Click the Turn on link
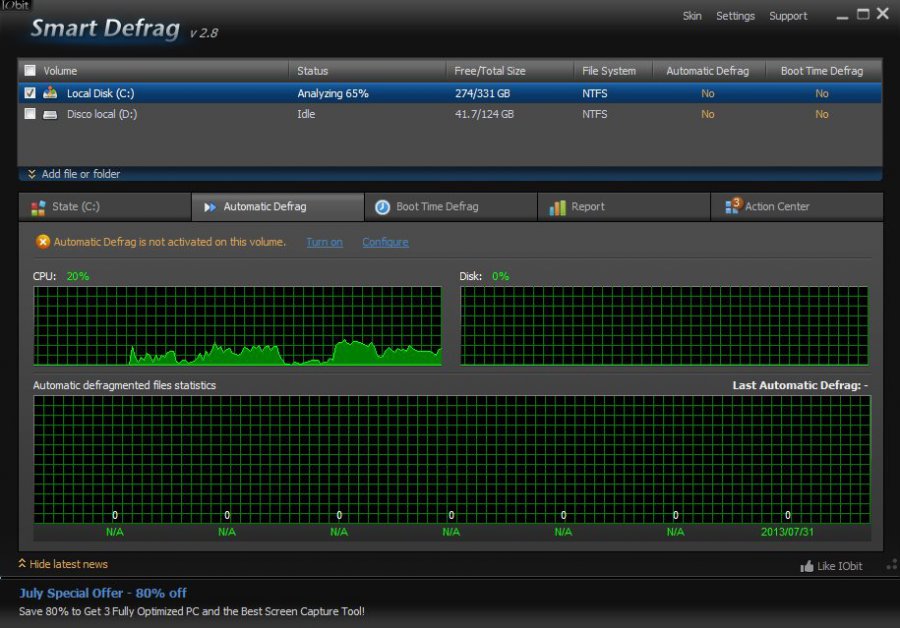Image resolution: width=900 pixels, height=628 pixels. 324,242
